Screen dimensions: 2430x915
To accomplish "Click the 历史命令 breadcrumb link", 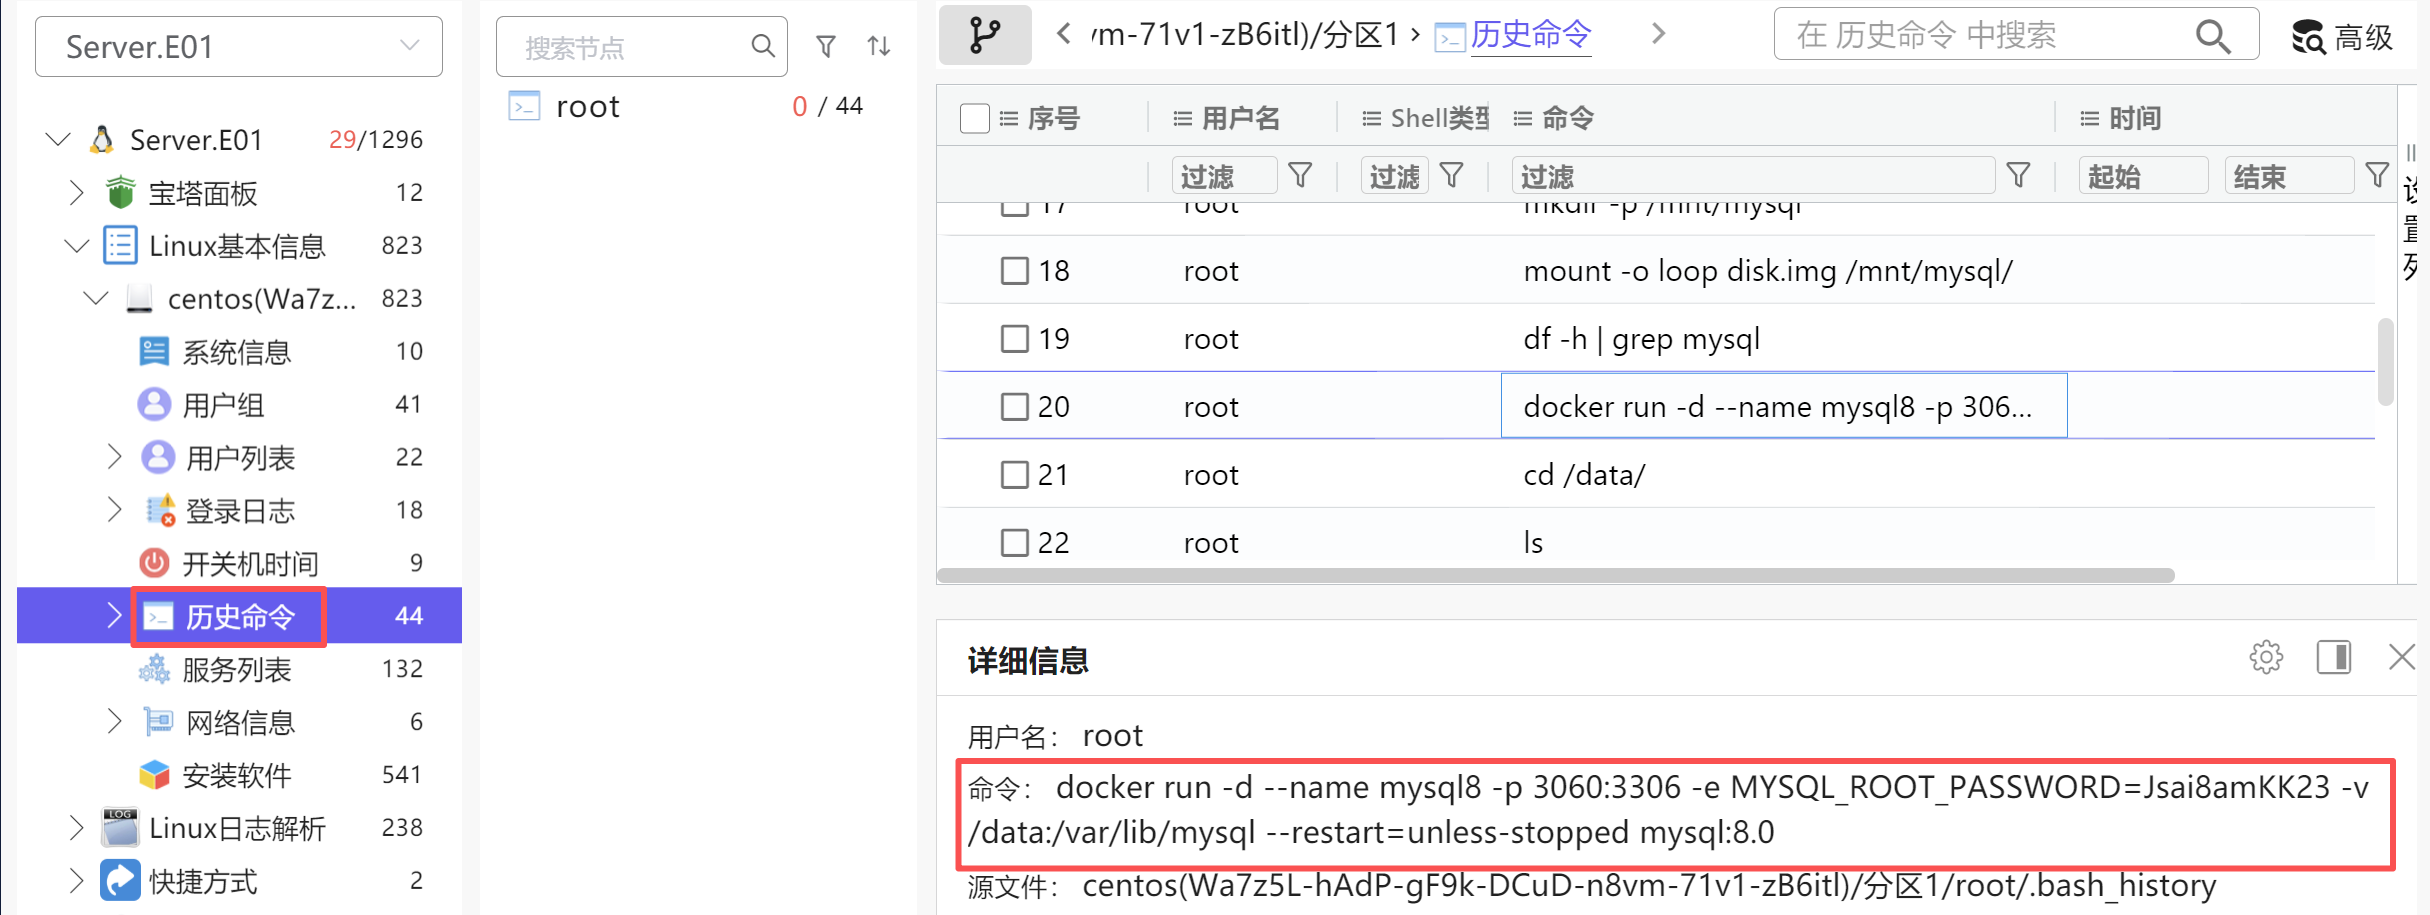I will tap(1530, 35).
